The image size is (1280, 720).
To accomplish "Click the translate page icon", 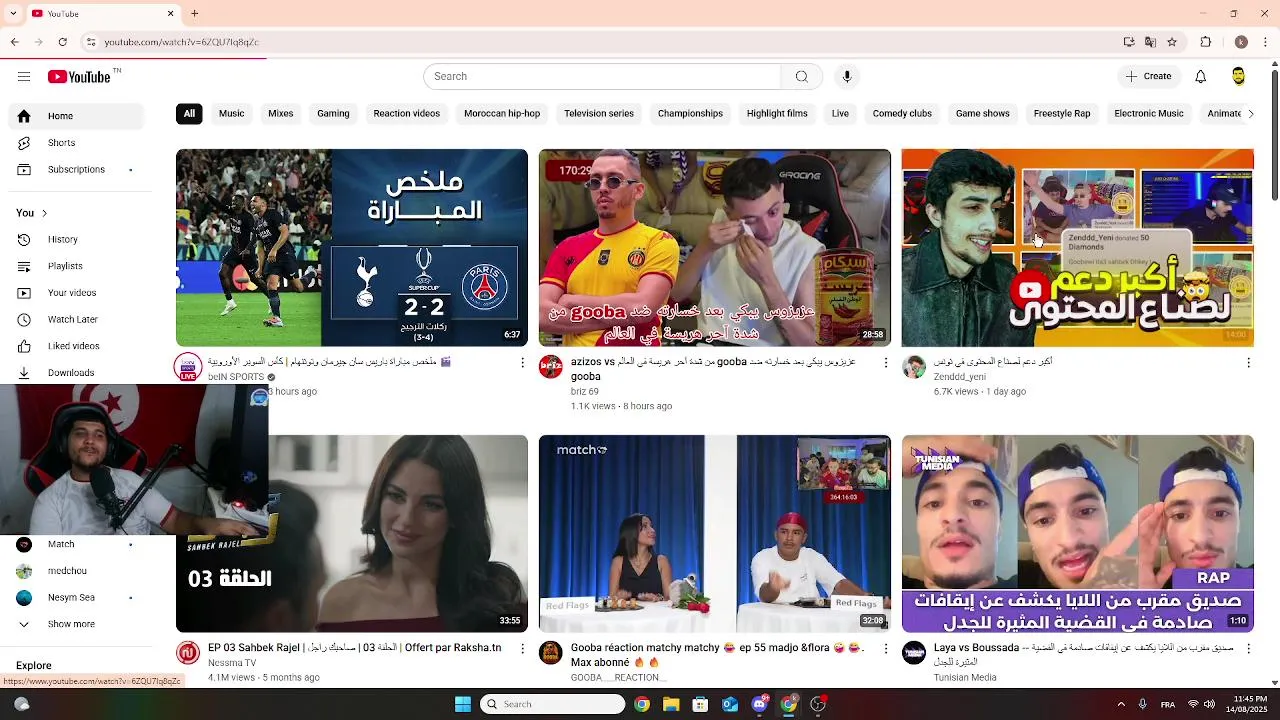I will click(1150, 42).
